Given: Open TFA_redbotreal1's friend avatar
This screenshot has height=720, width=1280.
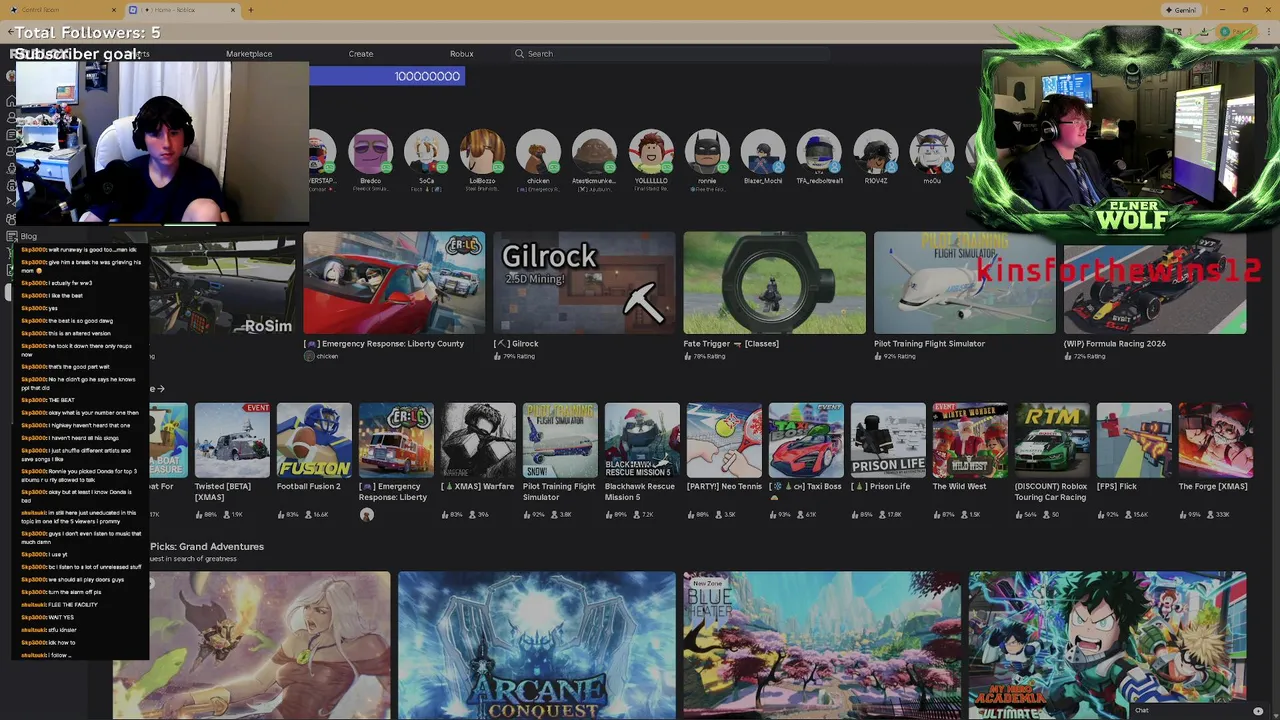Looking at the screenshot, I should tap(819, 153).
